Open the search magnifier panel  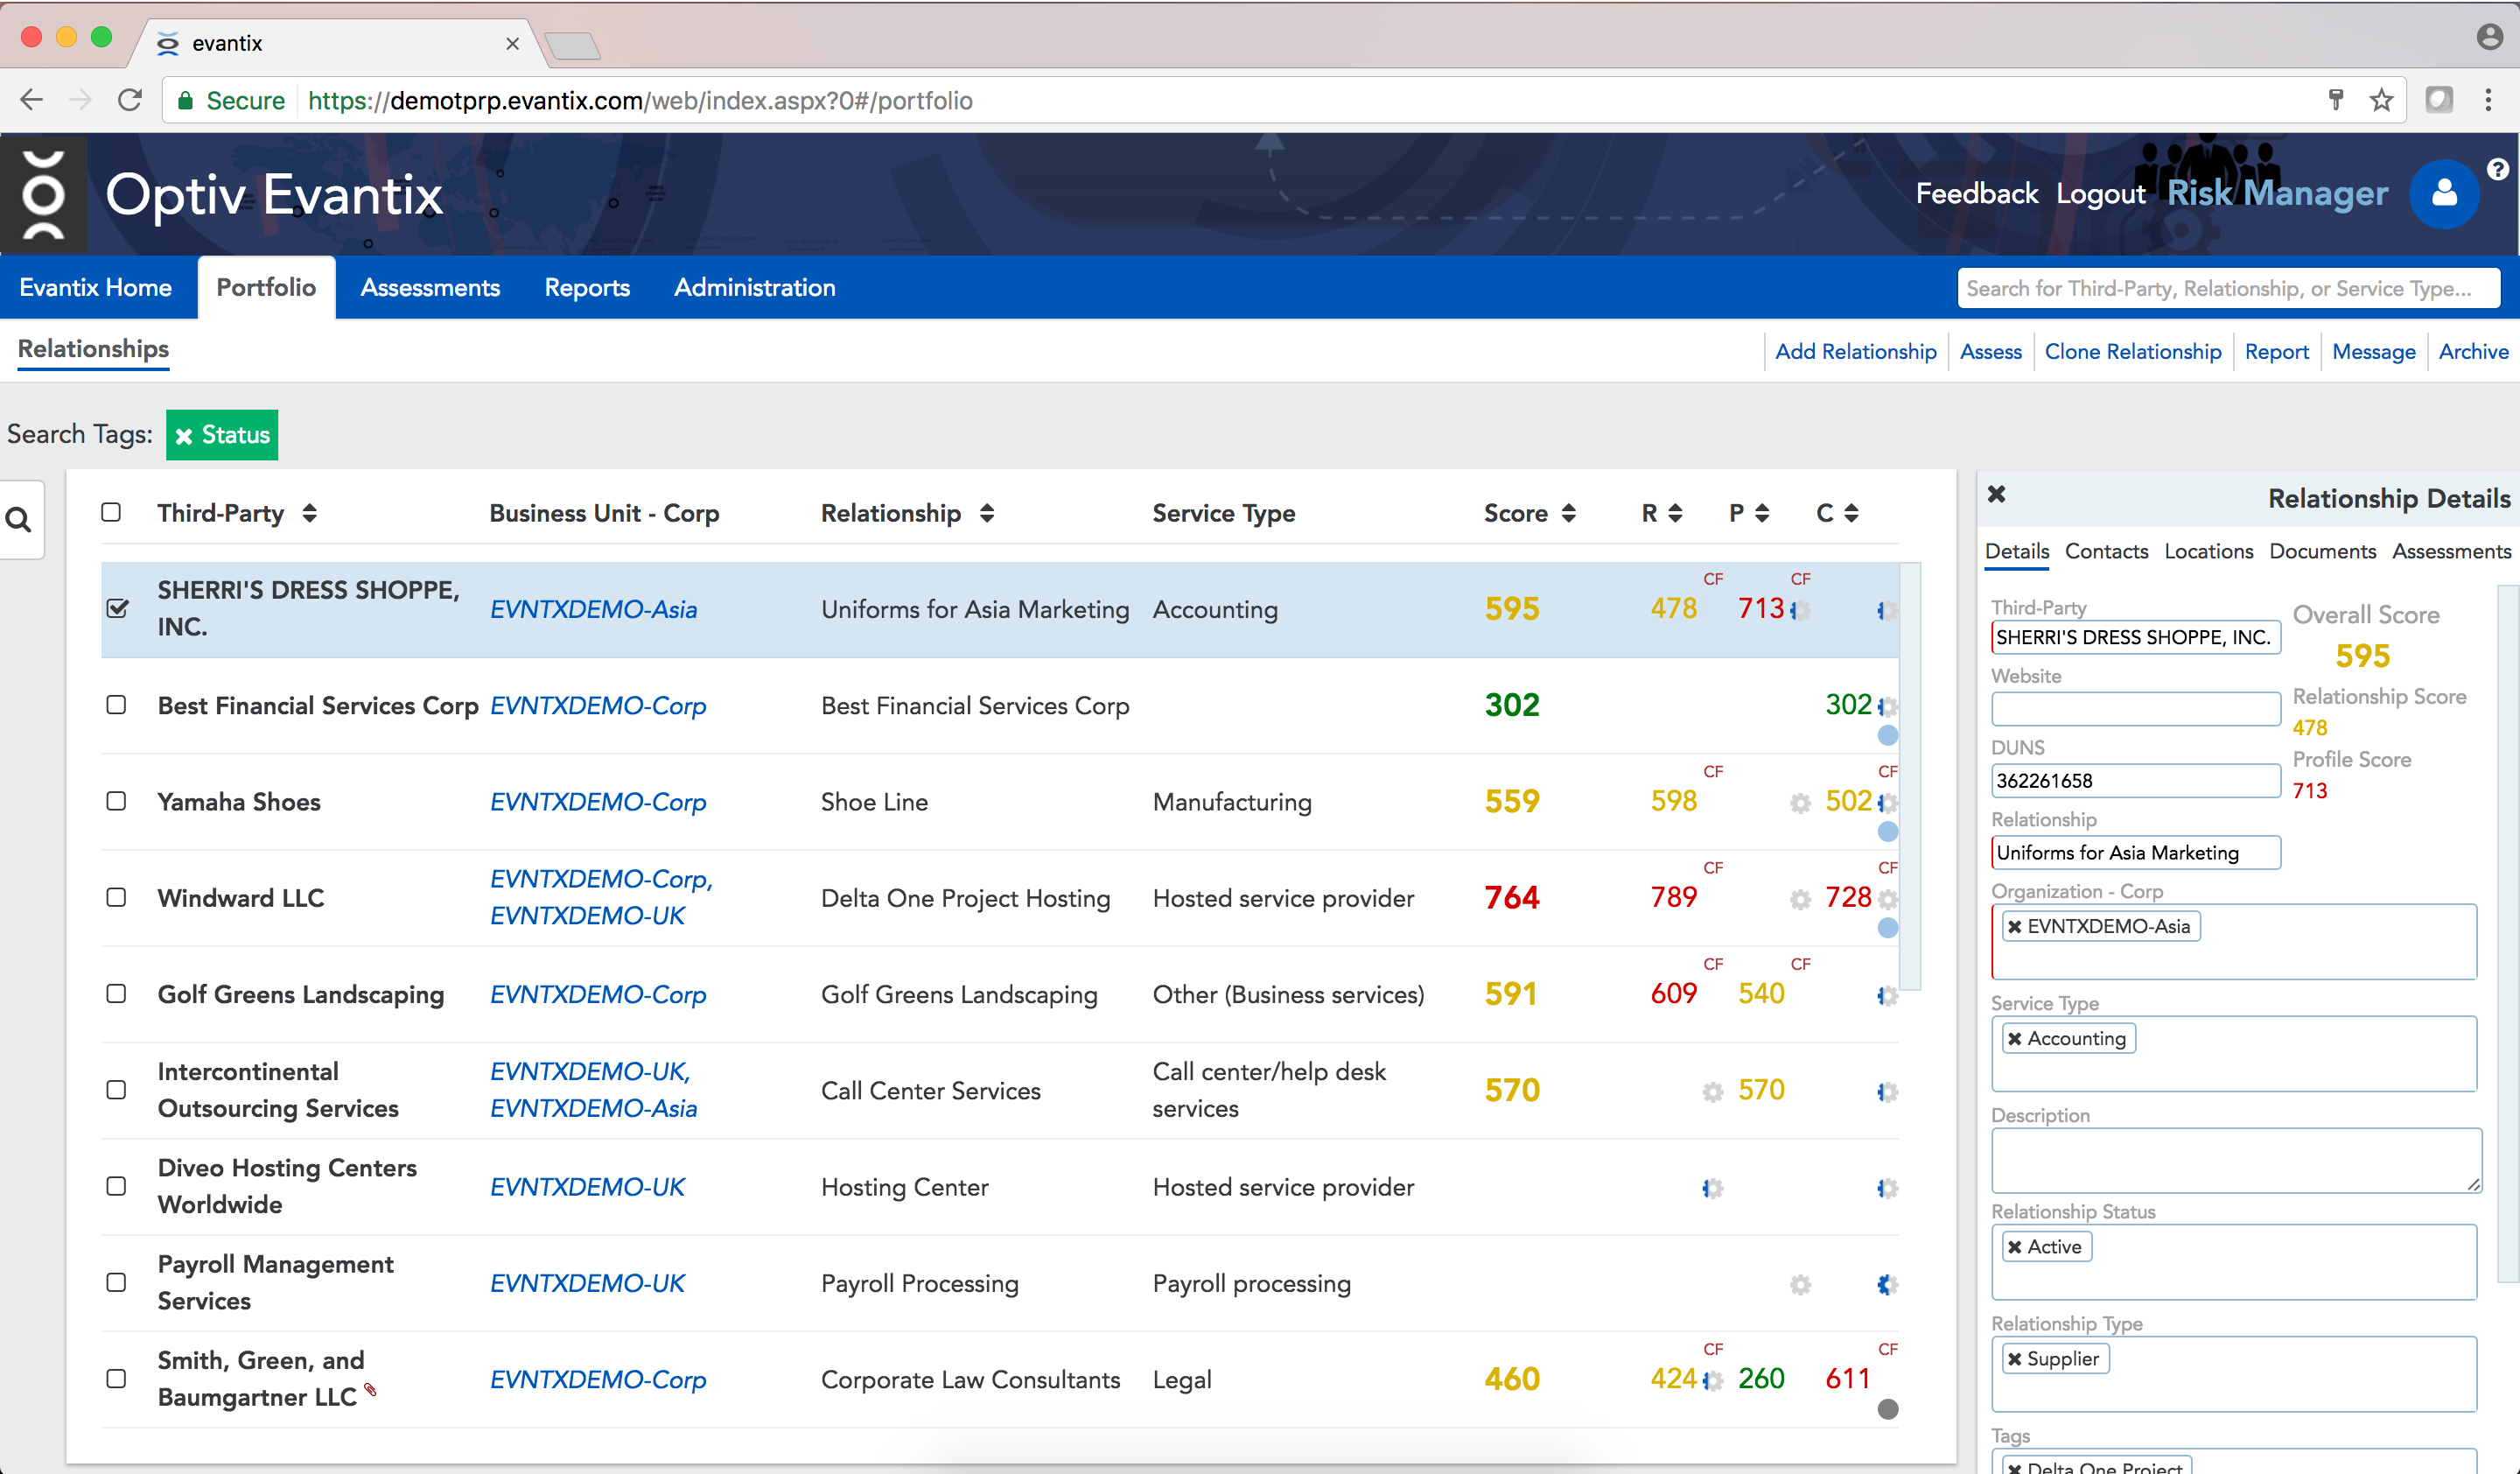[x=20, y=520]
